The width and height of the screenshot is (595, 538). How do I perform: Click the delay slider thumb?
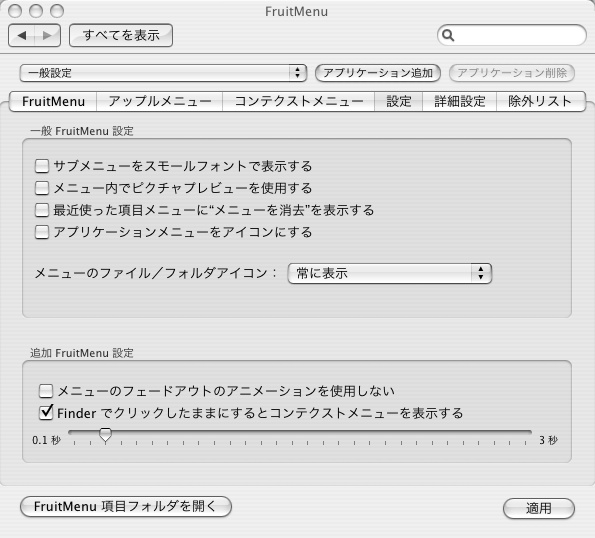click(105, 435)
